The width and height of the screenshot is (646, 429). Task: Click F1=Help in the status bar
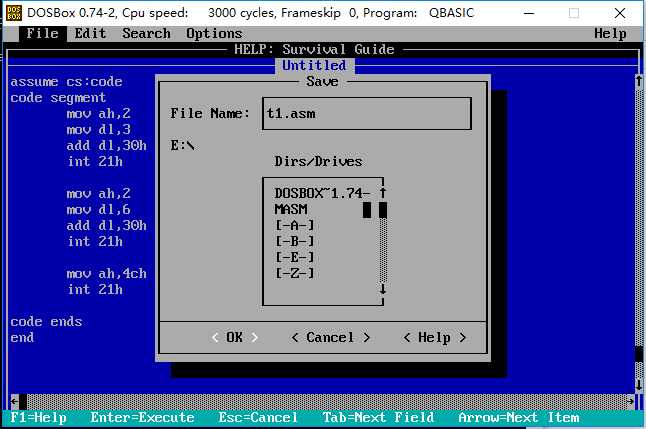coord(38,417)
